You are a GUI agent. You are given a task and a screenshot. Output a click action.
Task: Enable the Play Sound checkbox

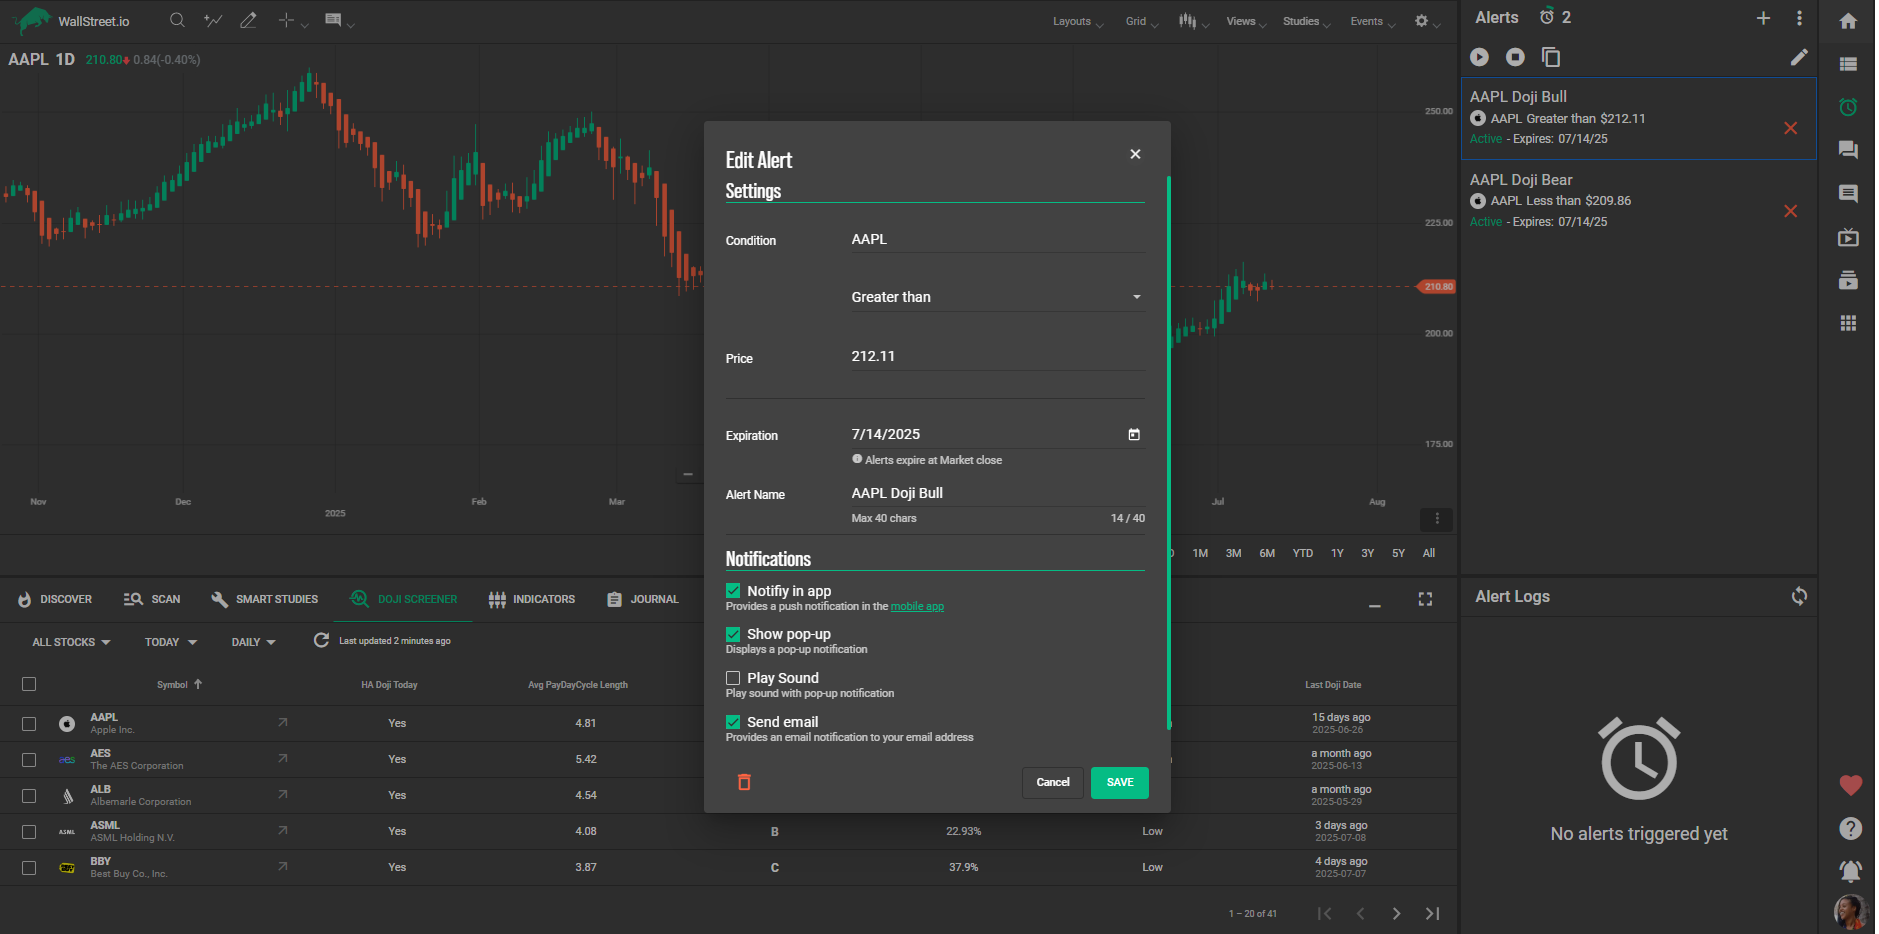733,678
